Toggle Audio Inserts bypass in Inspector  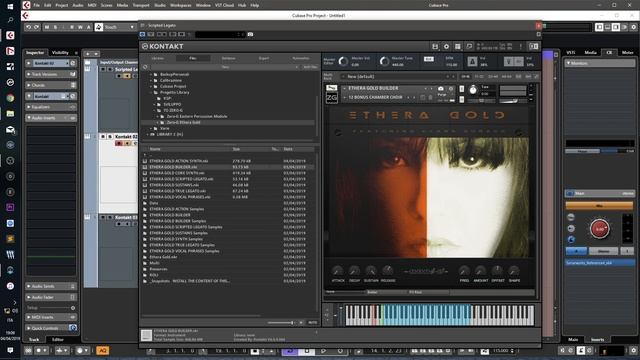point(72,118)
